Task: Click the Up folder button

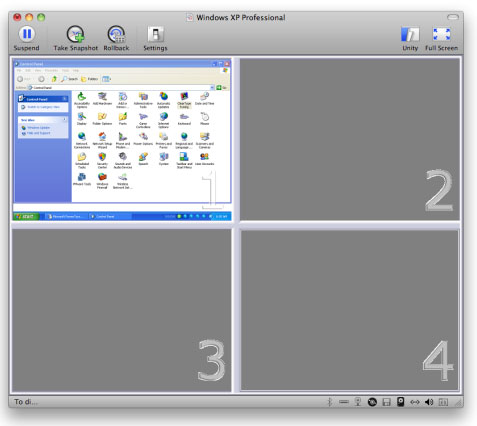Action: point(54,79)
